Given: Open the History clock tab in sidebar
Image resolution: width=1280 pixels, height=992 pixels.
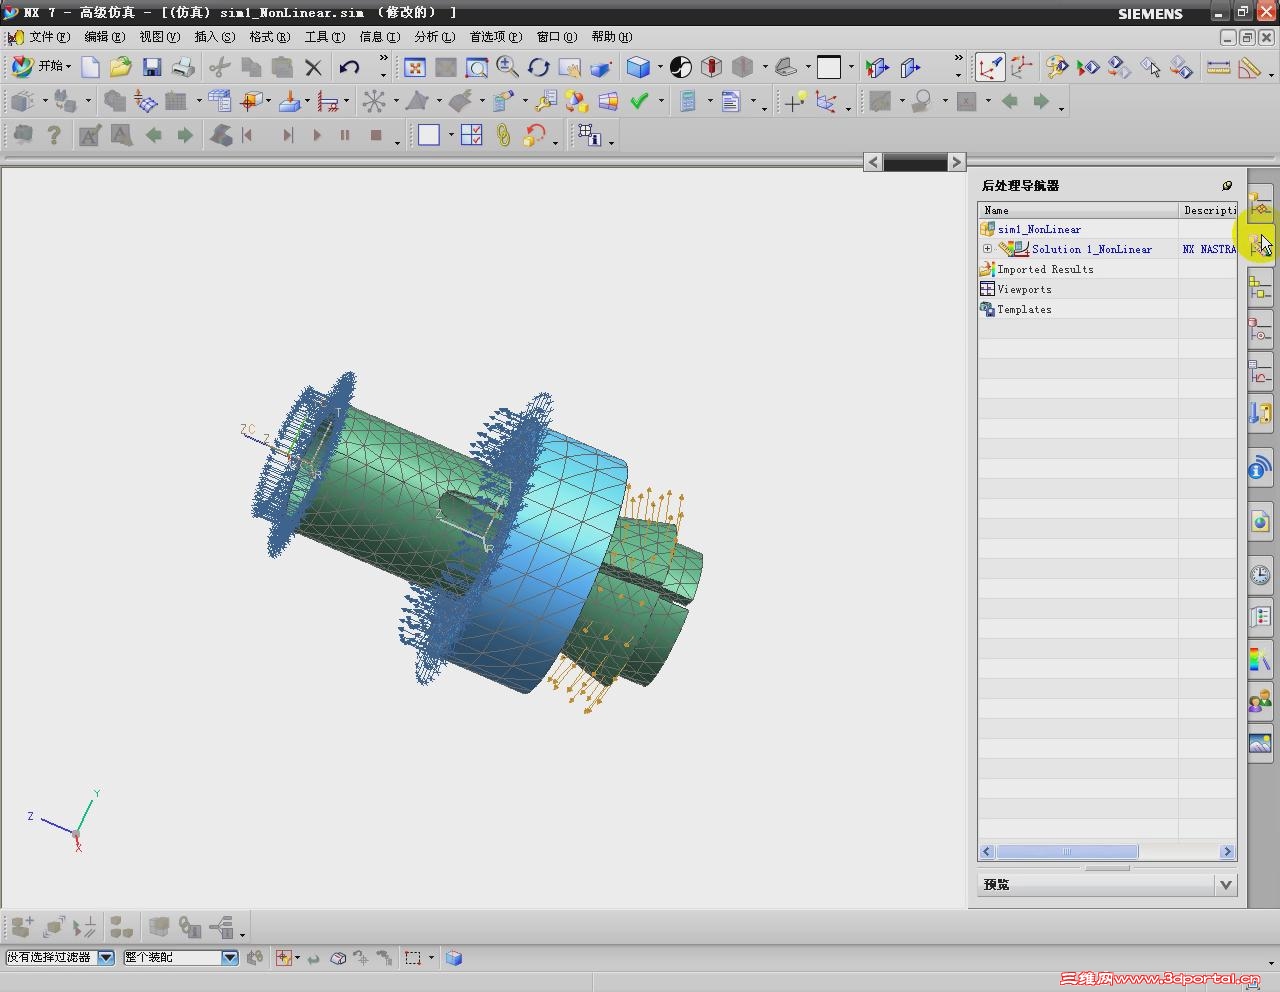Looking at the screenshot, I should click(1260, 574).
